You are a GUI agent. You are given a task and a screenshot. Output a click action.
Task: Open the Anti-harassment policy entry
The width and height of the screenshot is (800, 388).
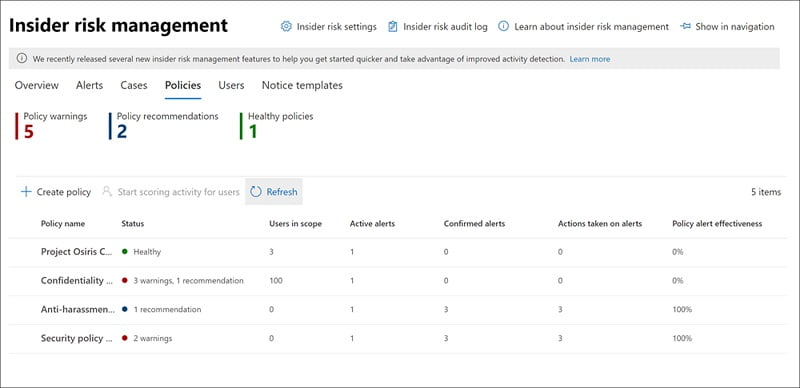click(x=397, y=309)
